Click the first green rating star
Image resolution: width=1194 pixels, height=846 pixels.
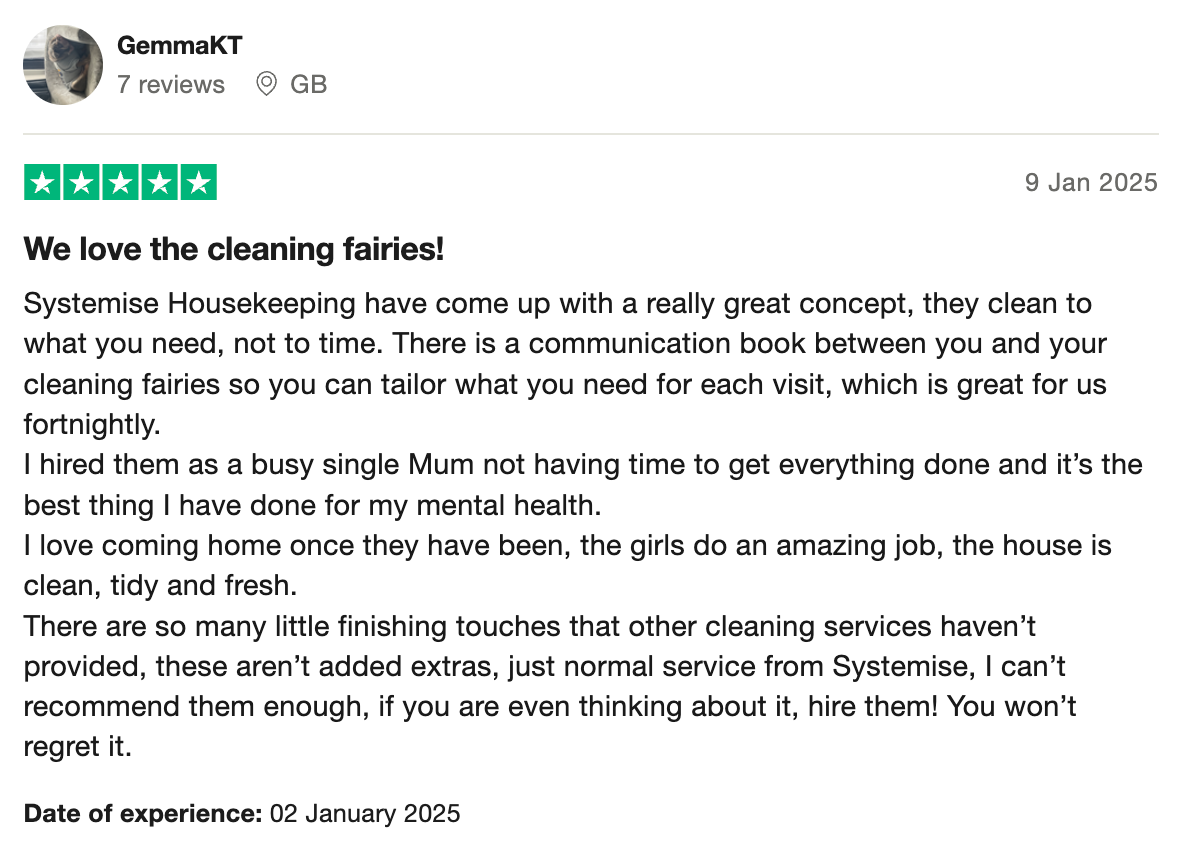[42, 183]
